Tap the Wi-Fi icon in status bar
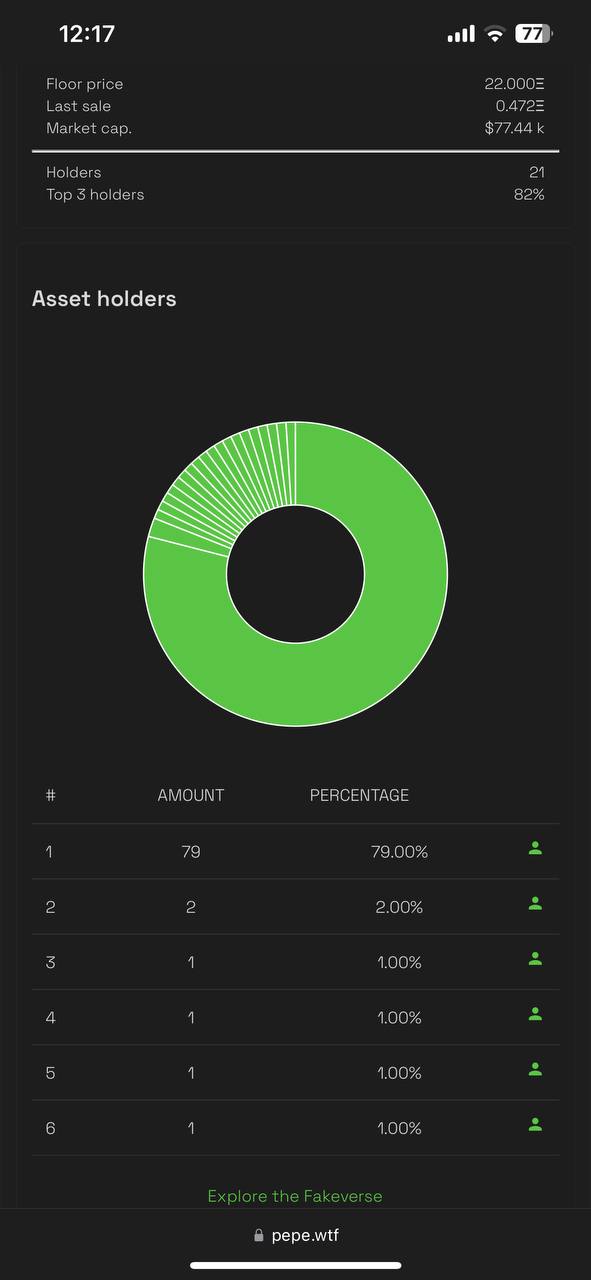Image resolution: width=591 pixels, height=1280 pixels. pyautogui.click(x=494, y=34)
